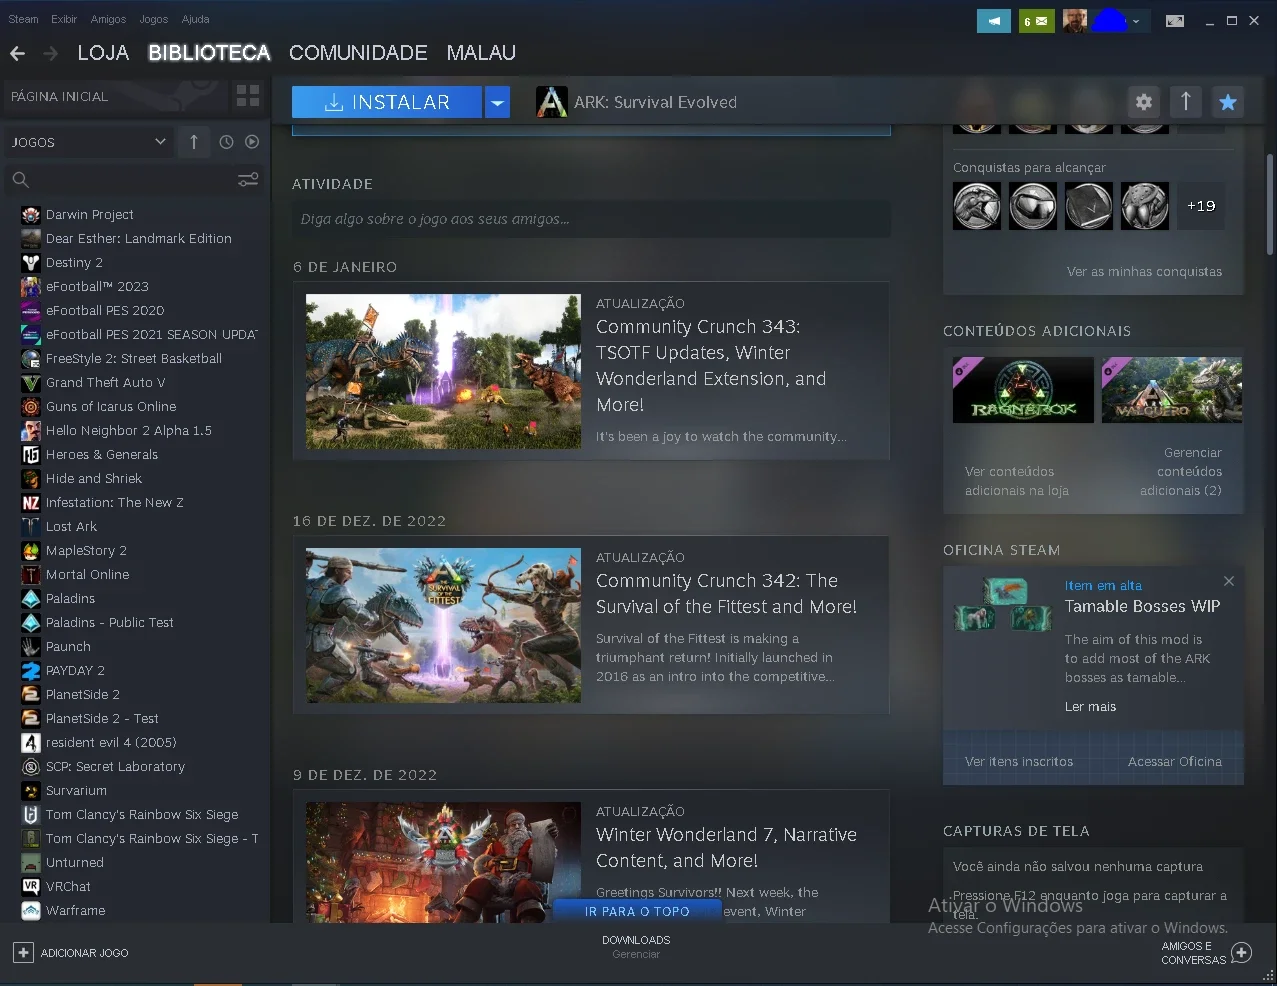The width and height of the screenshot is (1277, 986).
Task: Open the Ragnarok DLC thumbnail
Action: point(1023,390)
